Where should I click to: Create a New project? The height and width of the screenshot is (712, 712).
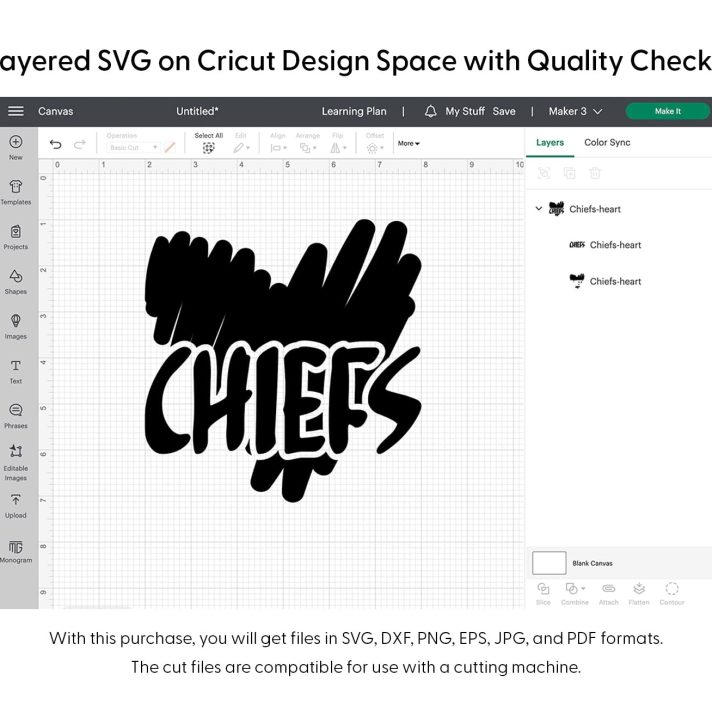point(16,148)
